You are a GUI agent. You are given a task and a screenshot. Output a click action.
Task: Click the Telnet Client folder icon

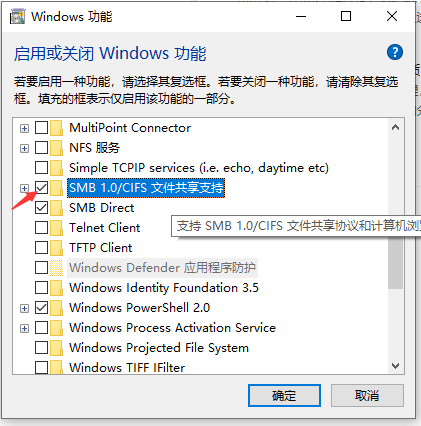point(56,228)
